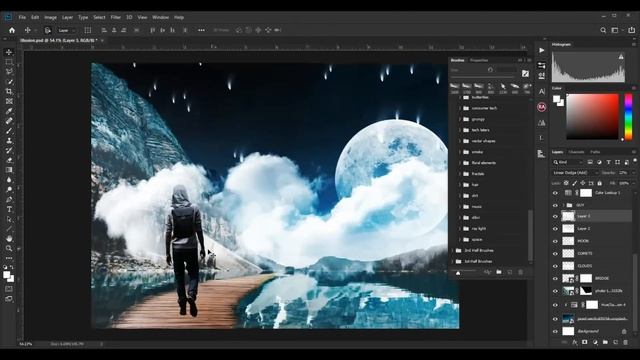Expand the fractals brush folder

pos(460,174)
